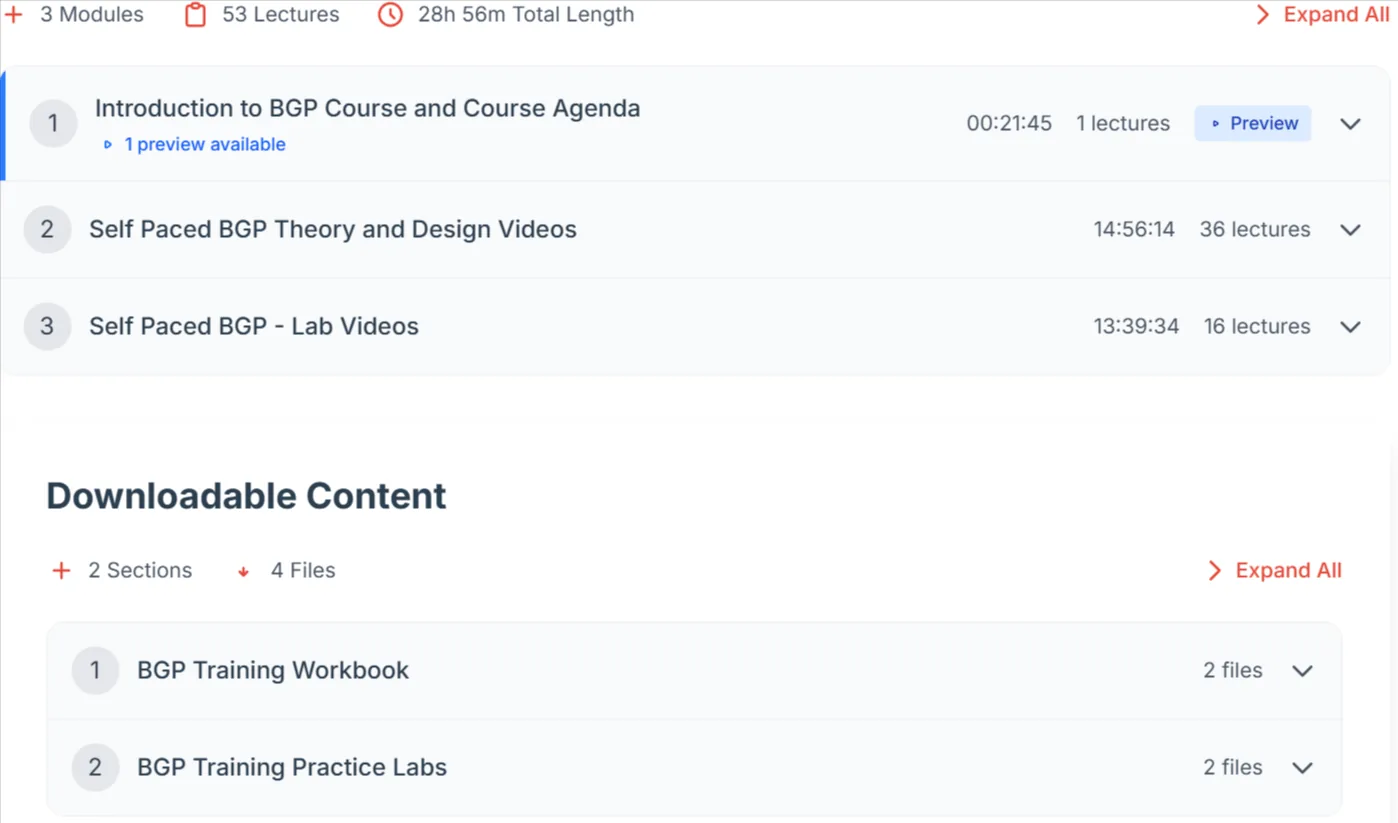Click module number 1 circle badge
This screenshot has height=823, width=1398.
[x=53, y=124]
